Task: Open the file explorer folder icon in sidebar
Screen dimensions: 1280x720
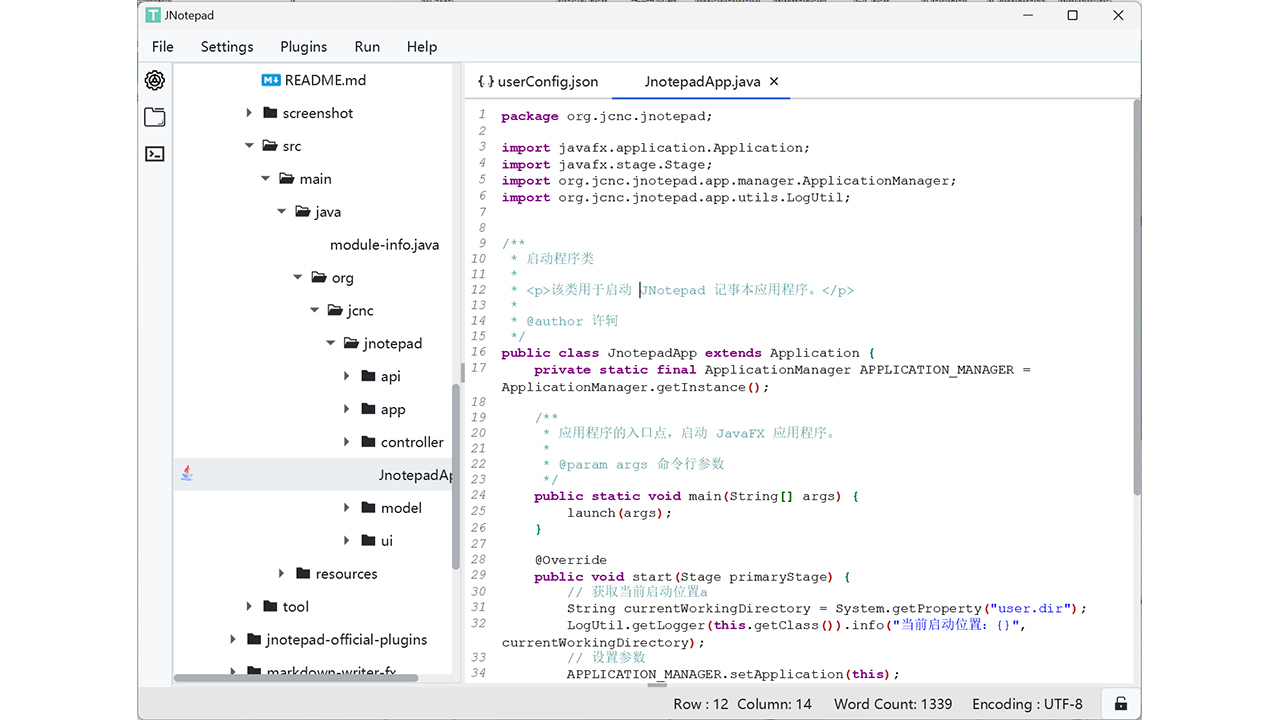Action: [x=154, y=117]
